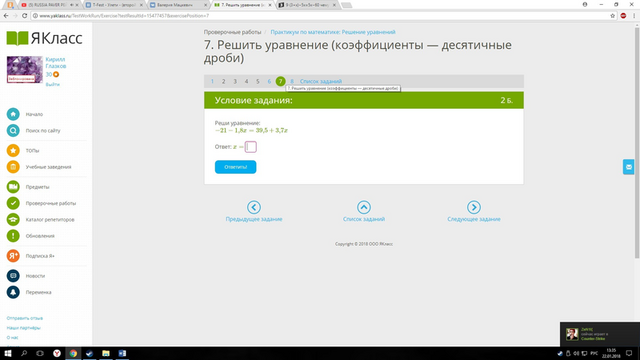Open Практикум по математике breadcrumb link
640x360 pixels.
pos(333,32)
